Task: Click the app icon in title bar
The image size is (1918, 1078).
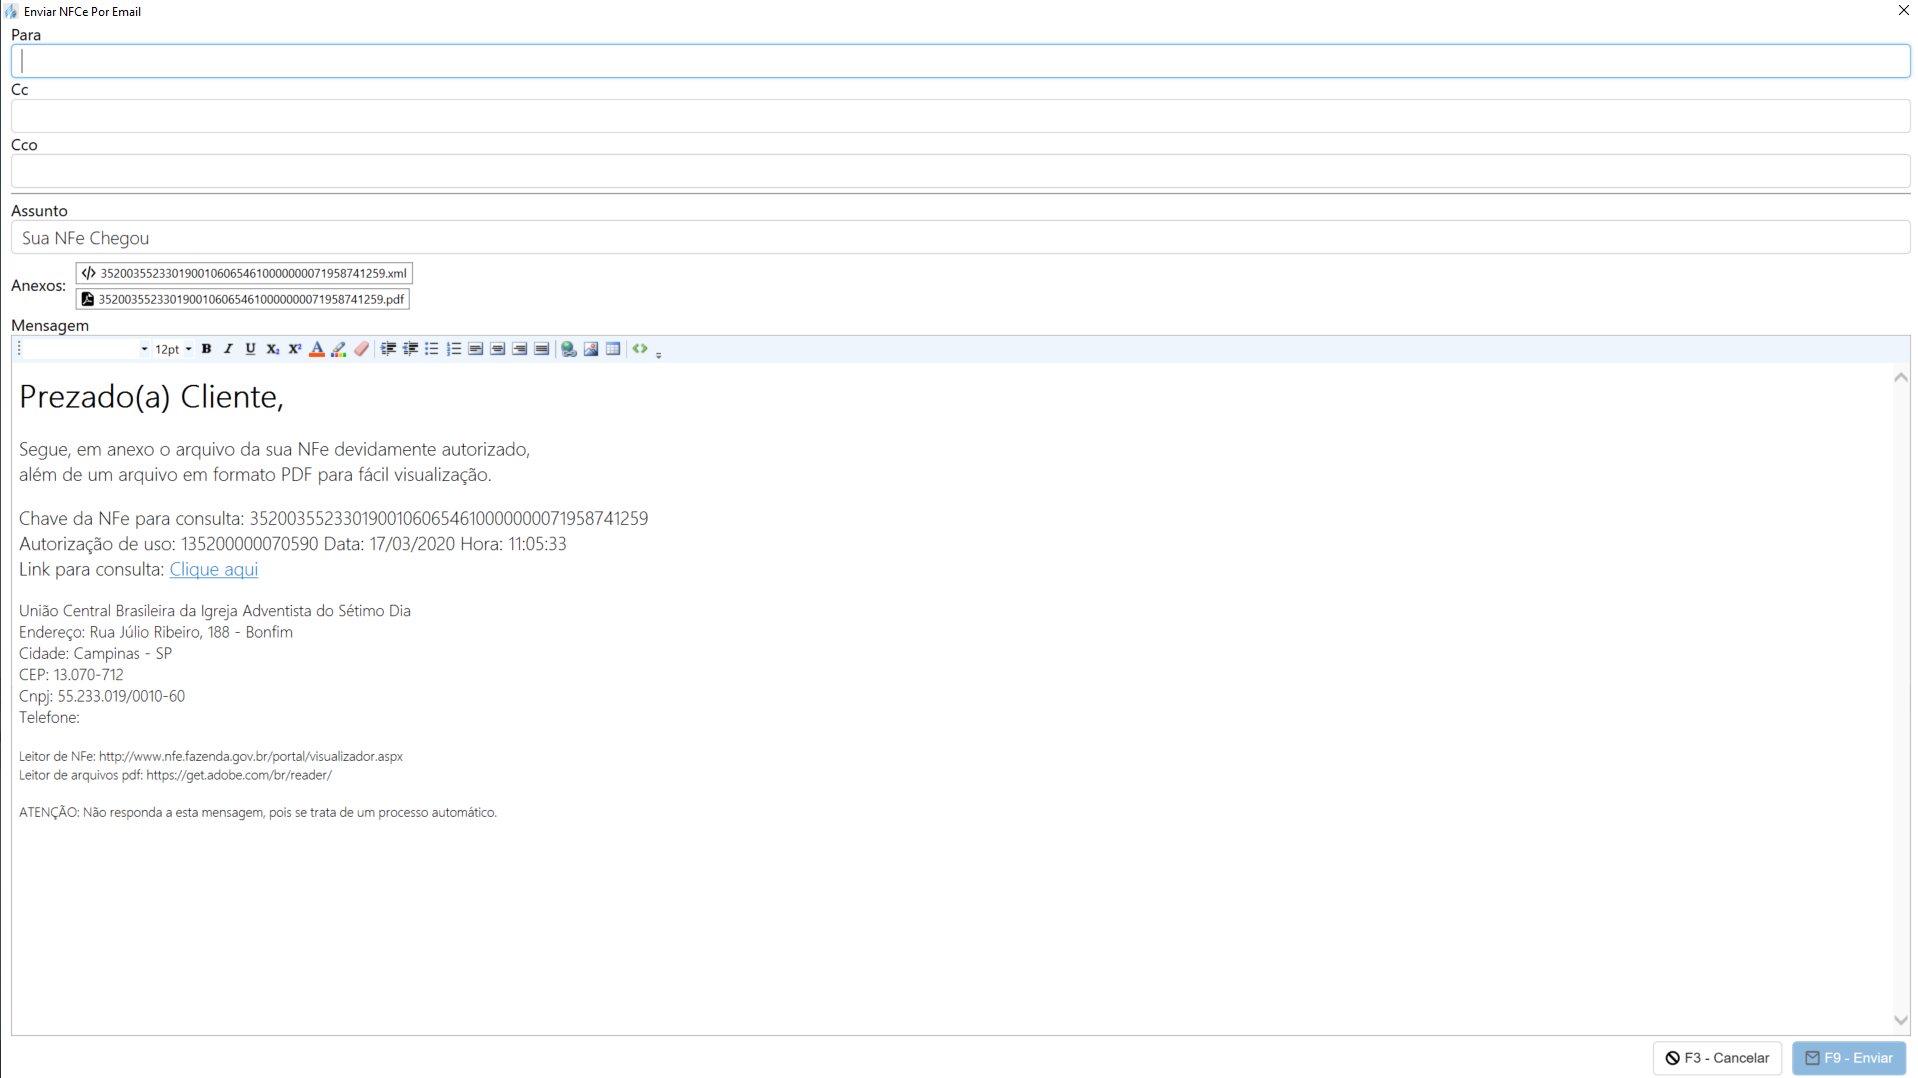Action: point(11,11)
